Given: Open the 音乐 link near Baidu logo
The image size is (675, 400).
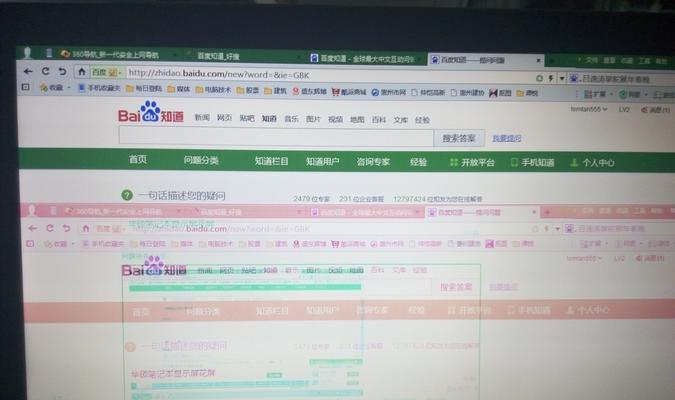Looking at the screenshot, I should pos(291,119).
